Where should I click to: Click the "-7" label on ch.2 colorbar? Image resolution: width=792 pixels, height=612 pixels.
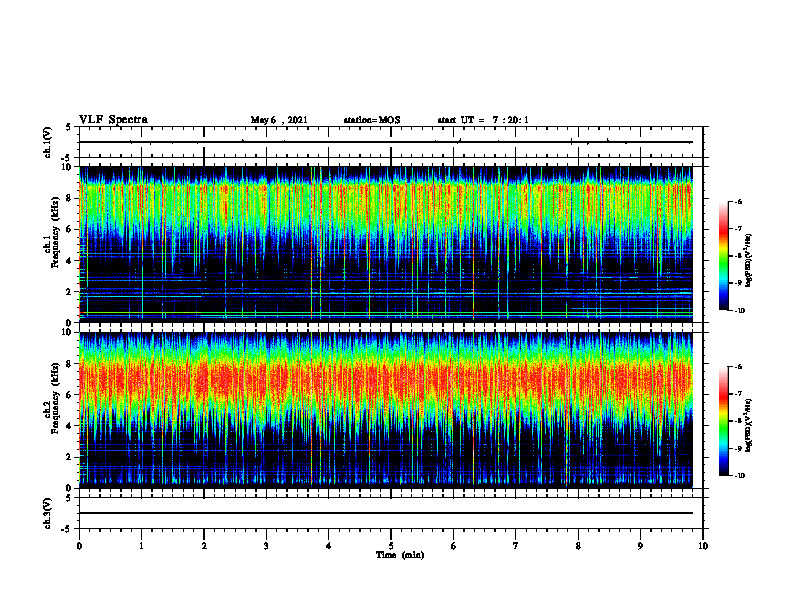click(x=739, y=394)
